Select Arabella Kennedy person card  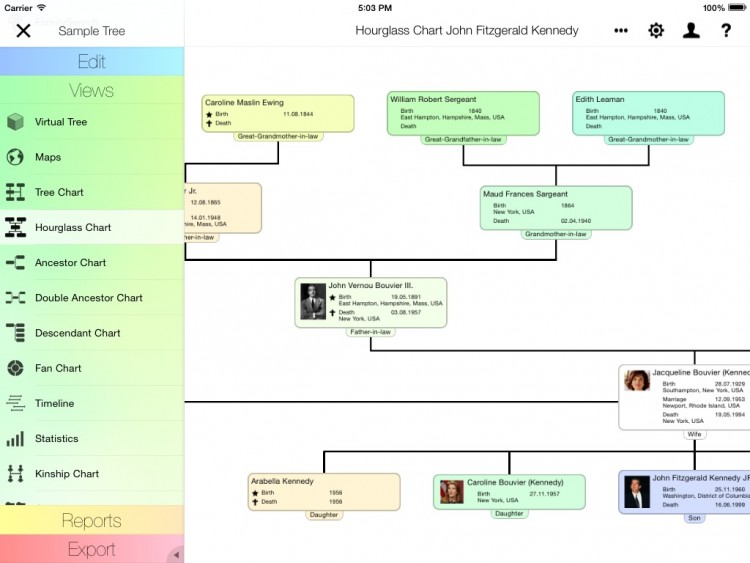click(324, 492)
